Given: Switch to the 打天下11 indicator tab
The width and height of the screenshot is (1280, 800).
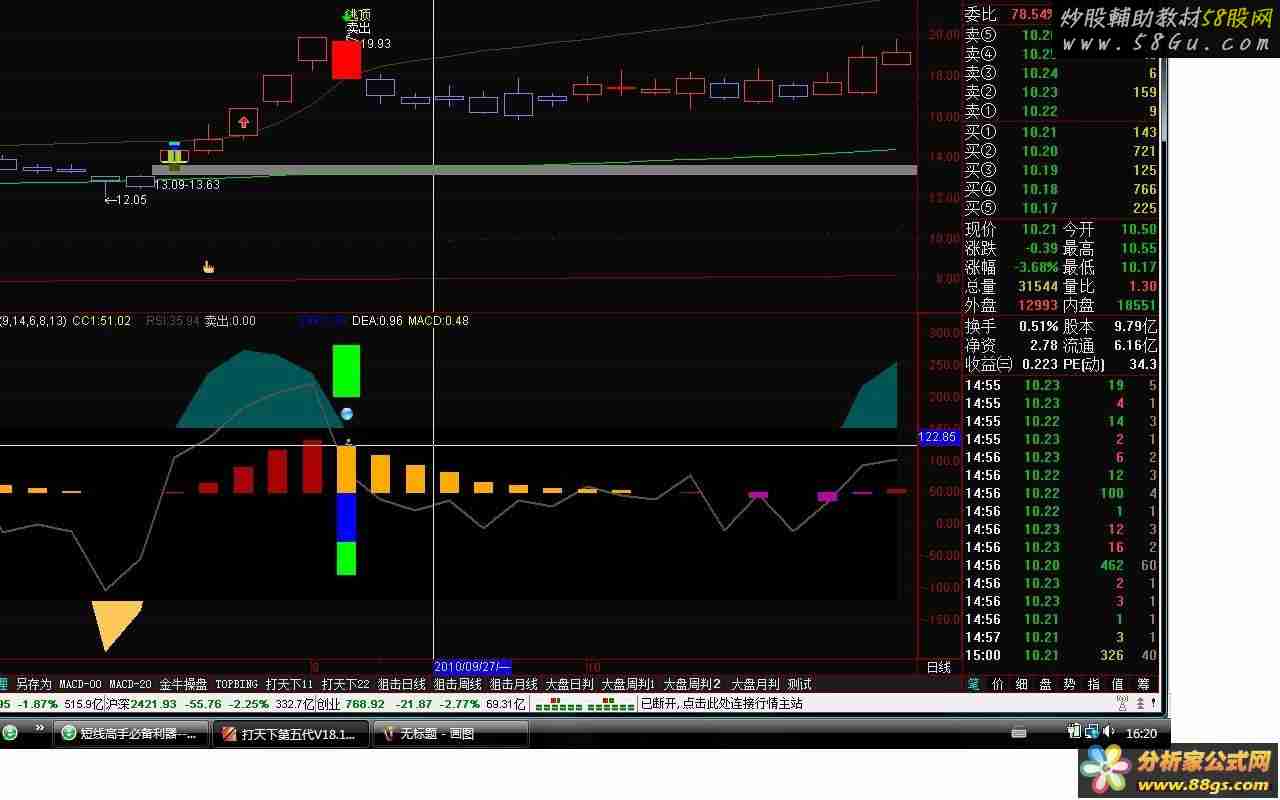Looking at the screenshot, I should pos(289,684).
